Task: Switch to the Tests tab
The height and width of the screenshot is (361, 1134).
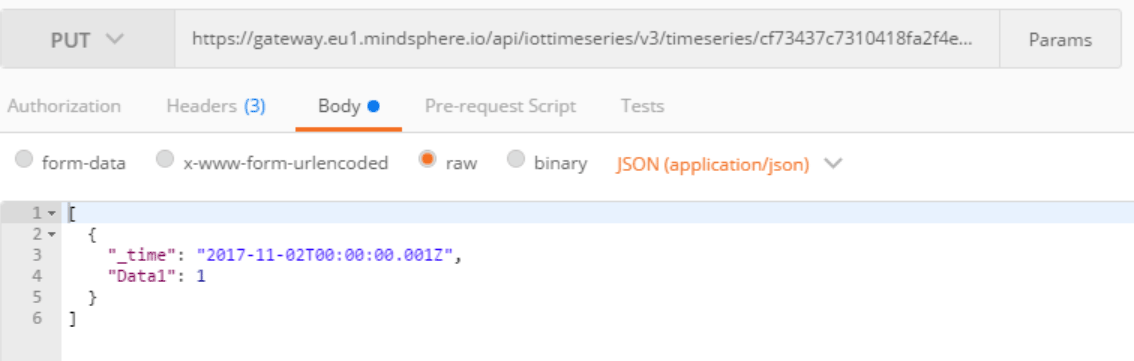Action: (642, 106)
